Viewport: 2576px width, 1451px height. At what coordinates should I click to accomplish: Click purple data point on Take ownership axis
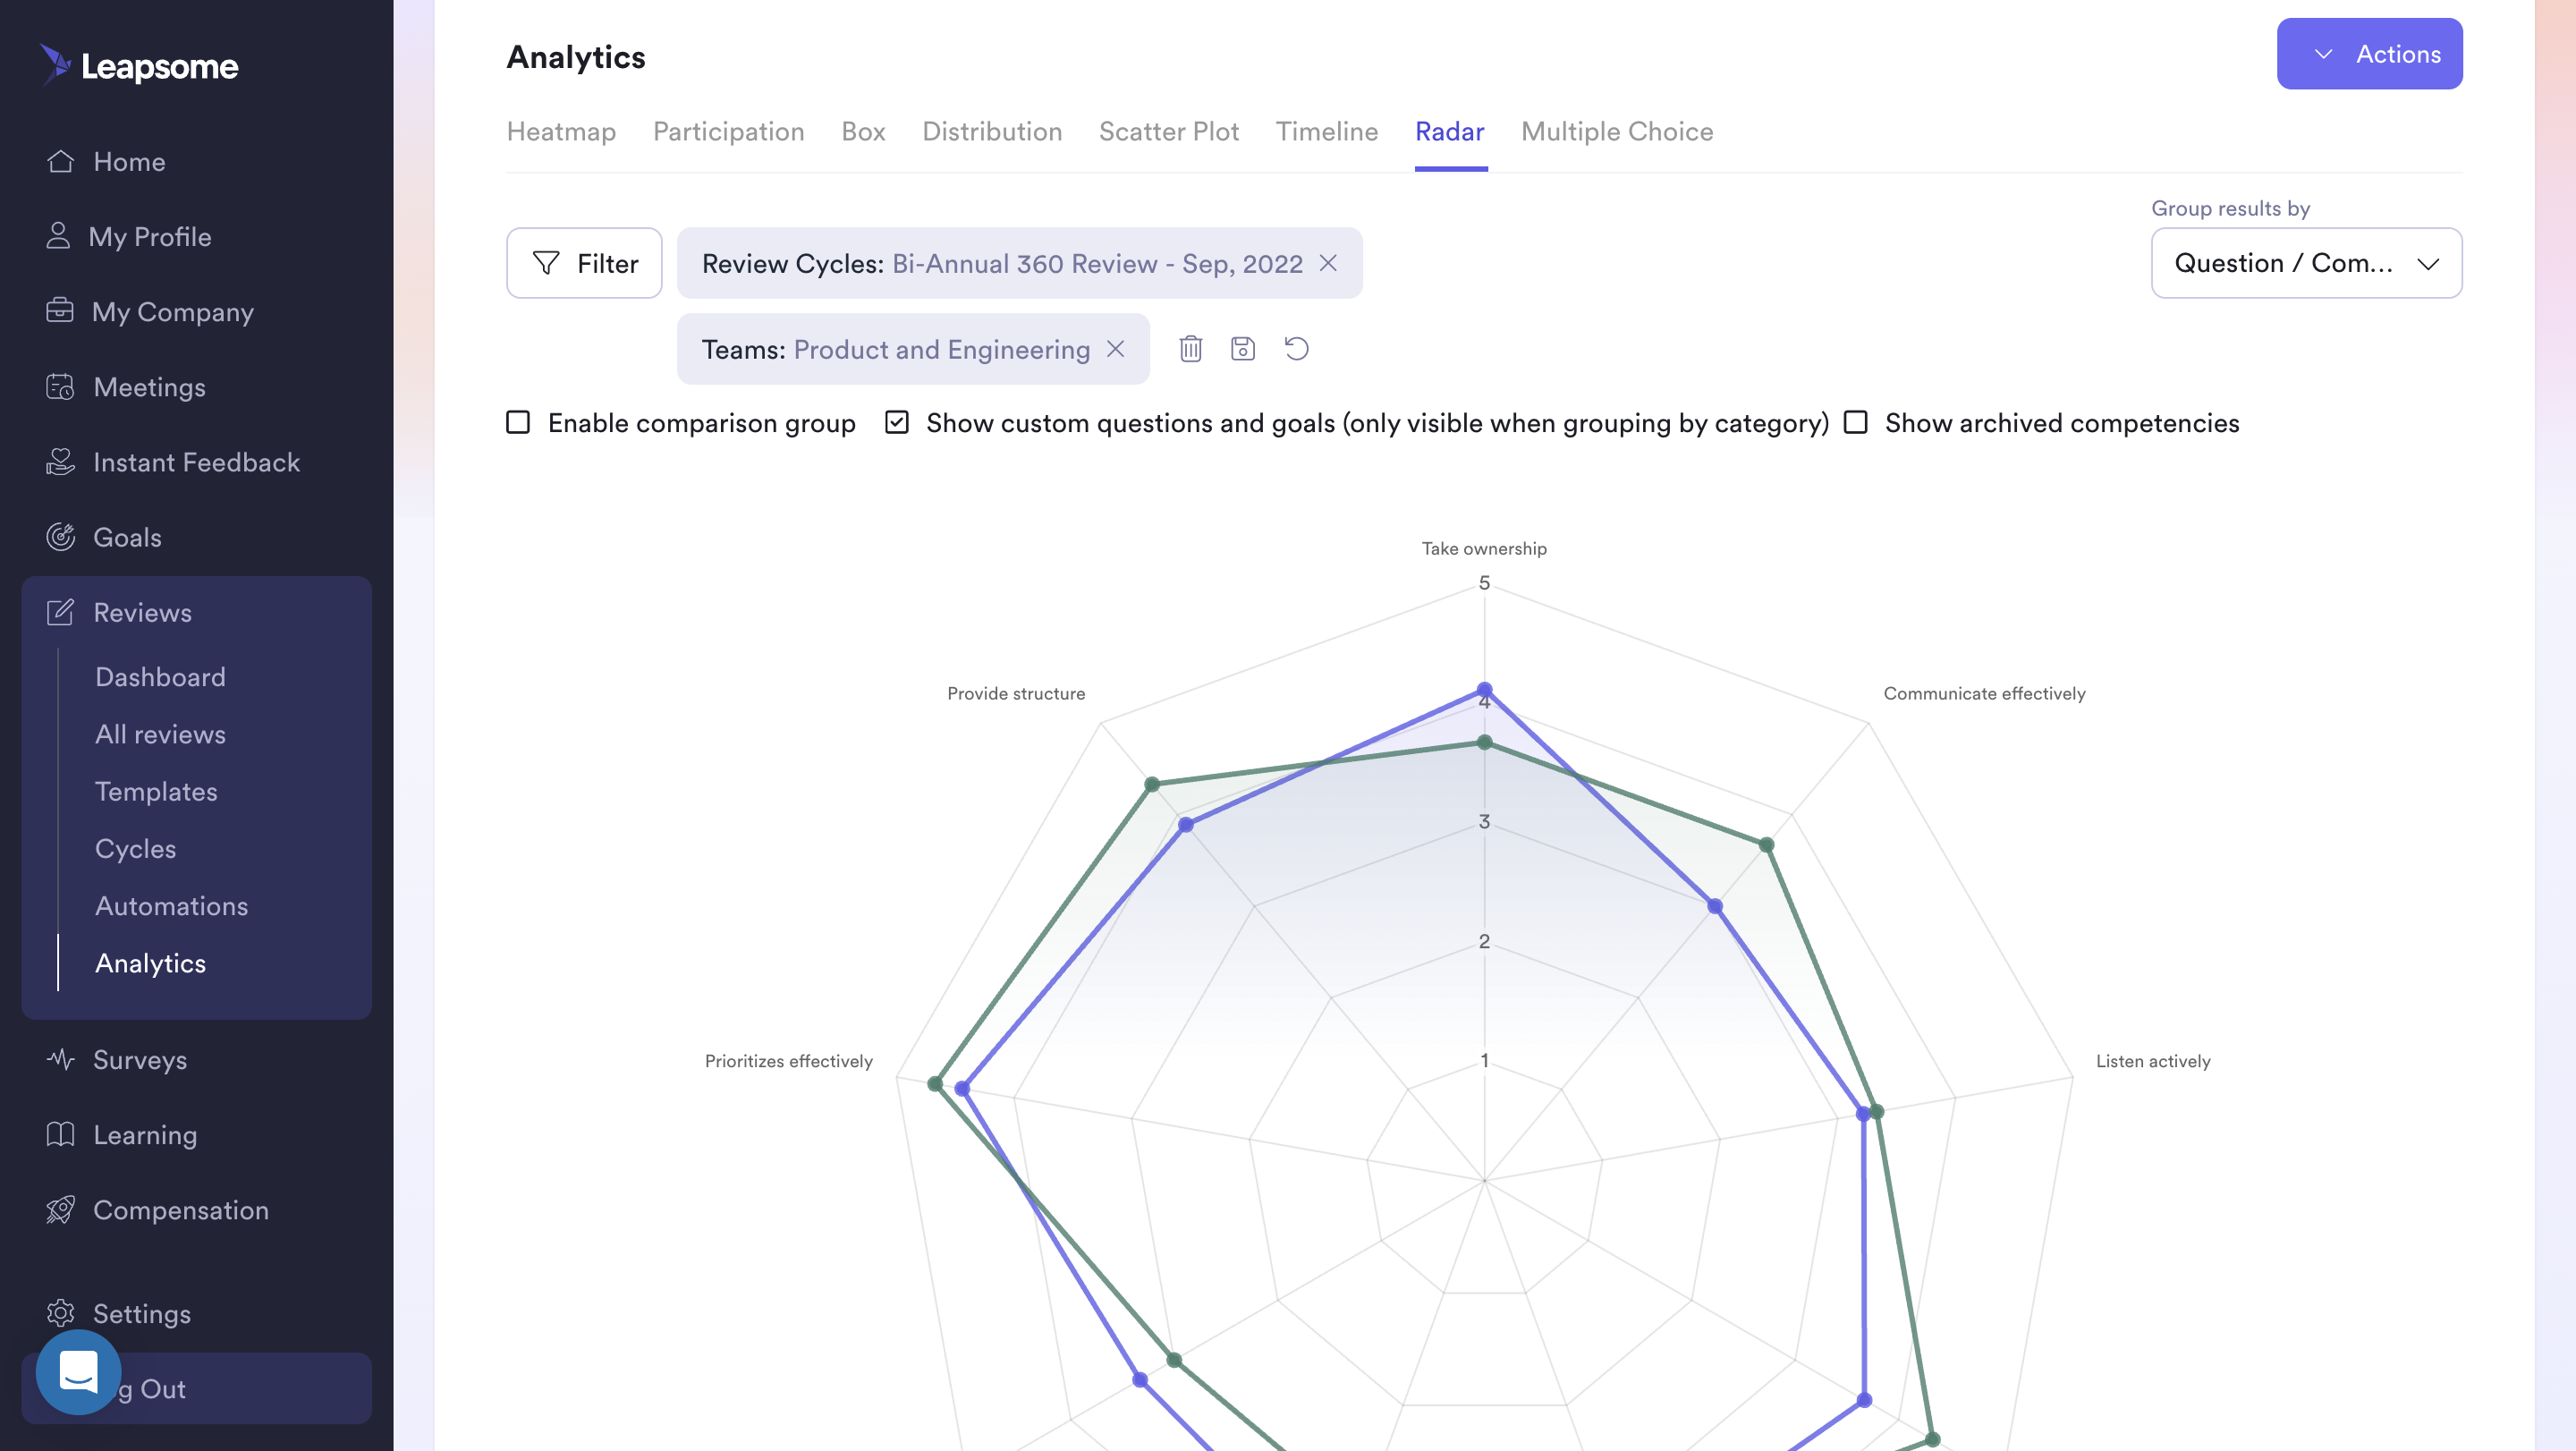click(x=1484, y=690)
